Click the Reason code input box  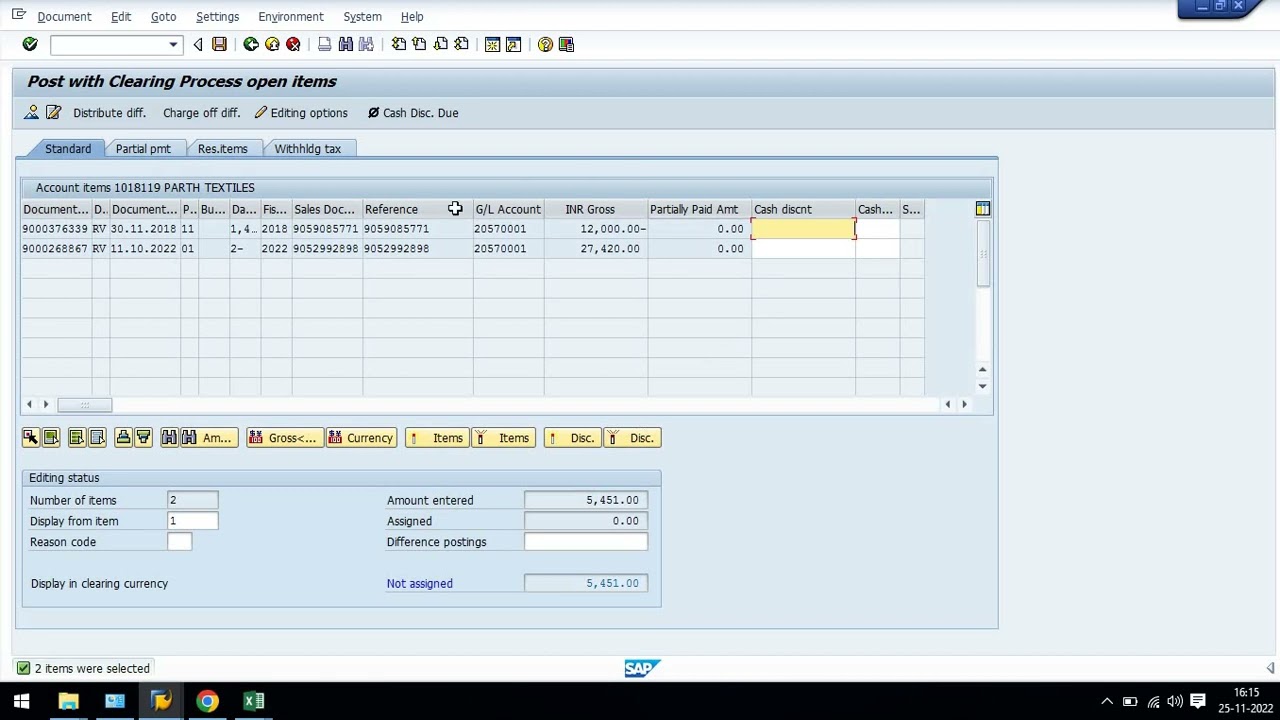coord(179,542)
